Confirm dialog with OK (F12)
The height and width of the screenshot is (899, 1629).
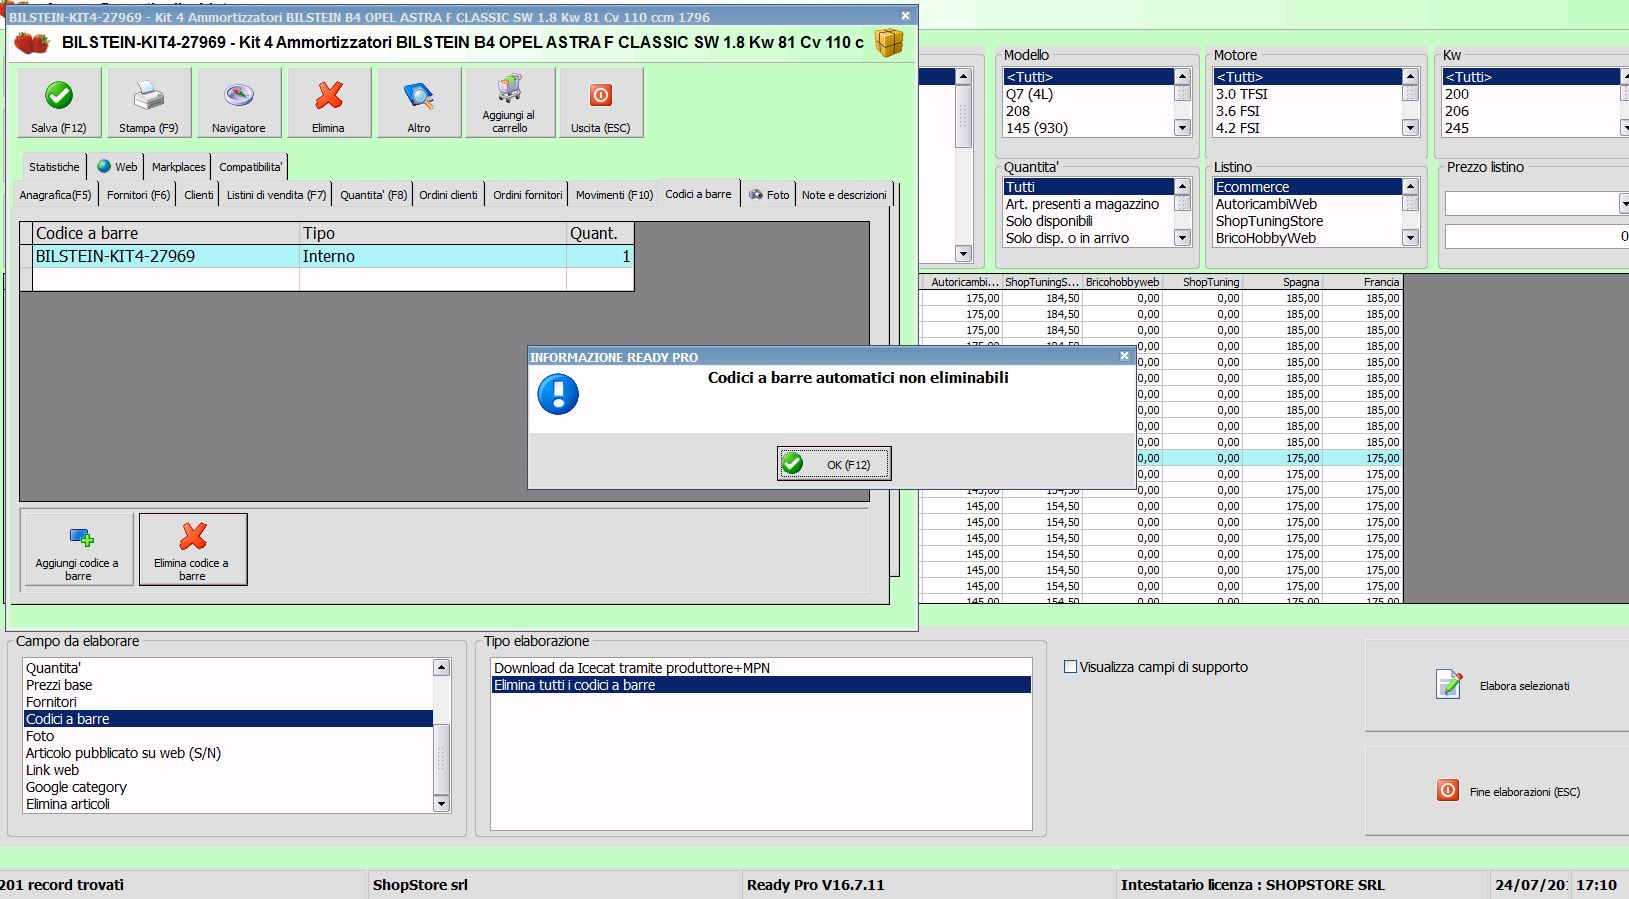pyautogui.click(x=834, y=464)
